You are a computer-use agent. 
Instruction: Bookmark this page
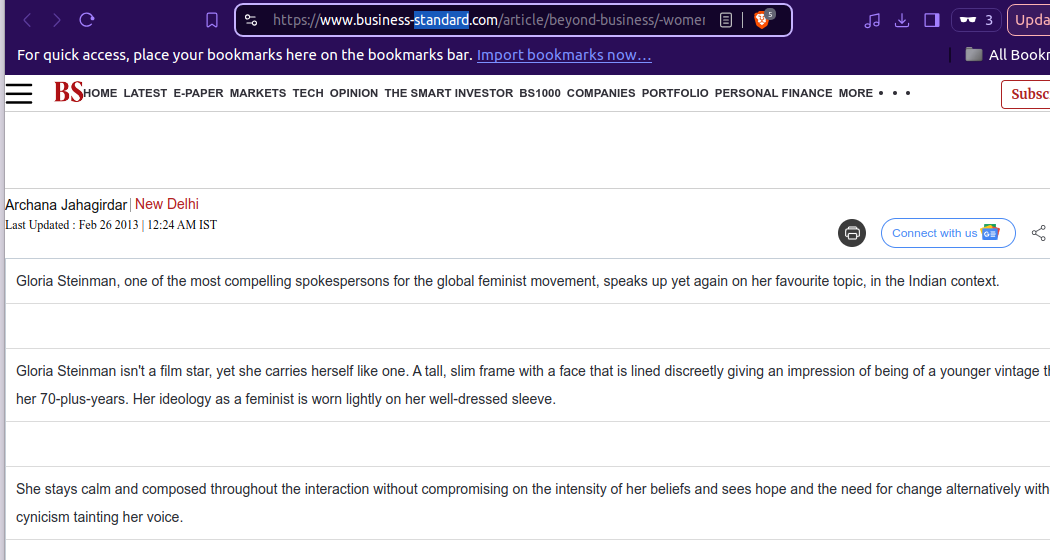[212, 20]
